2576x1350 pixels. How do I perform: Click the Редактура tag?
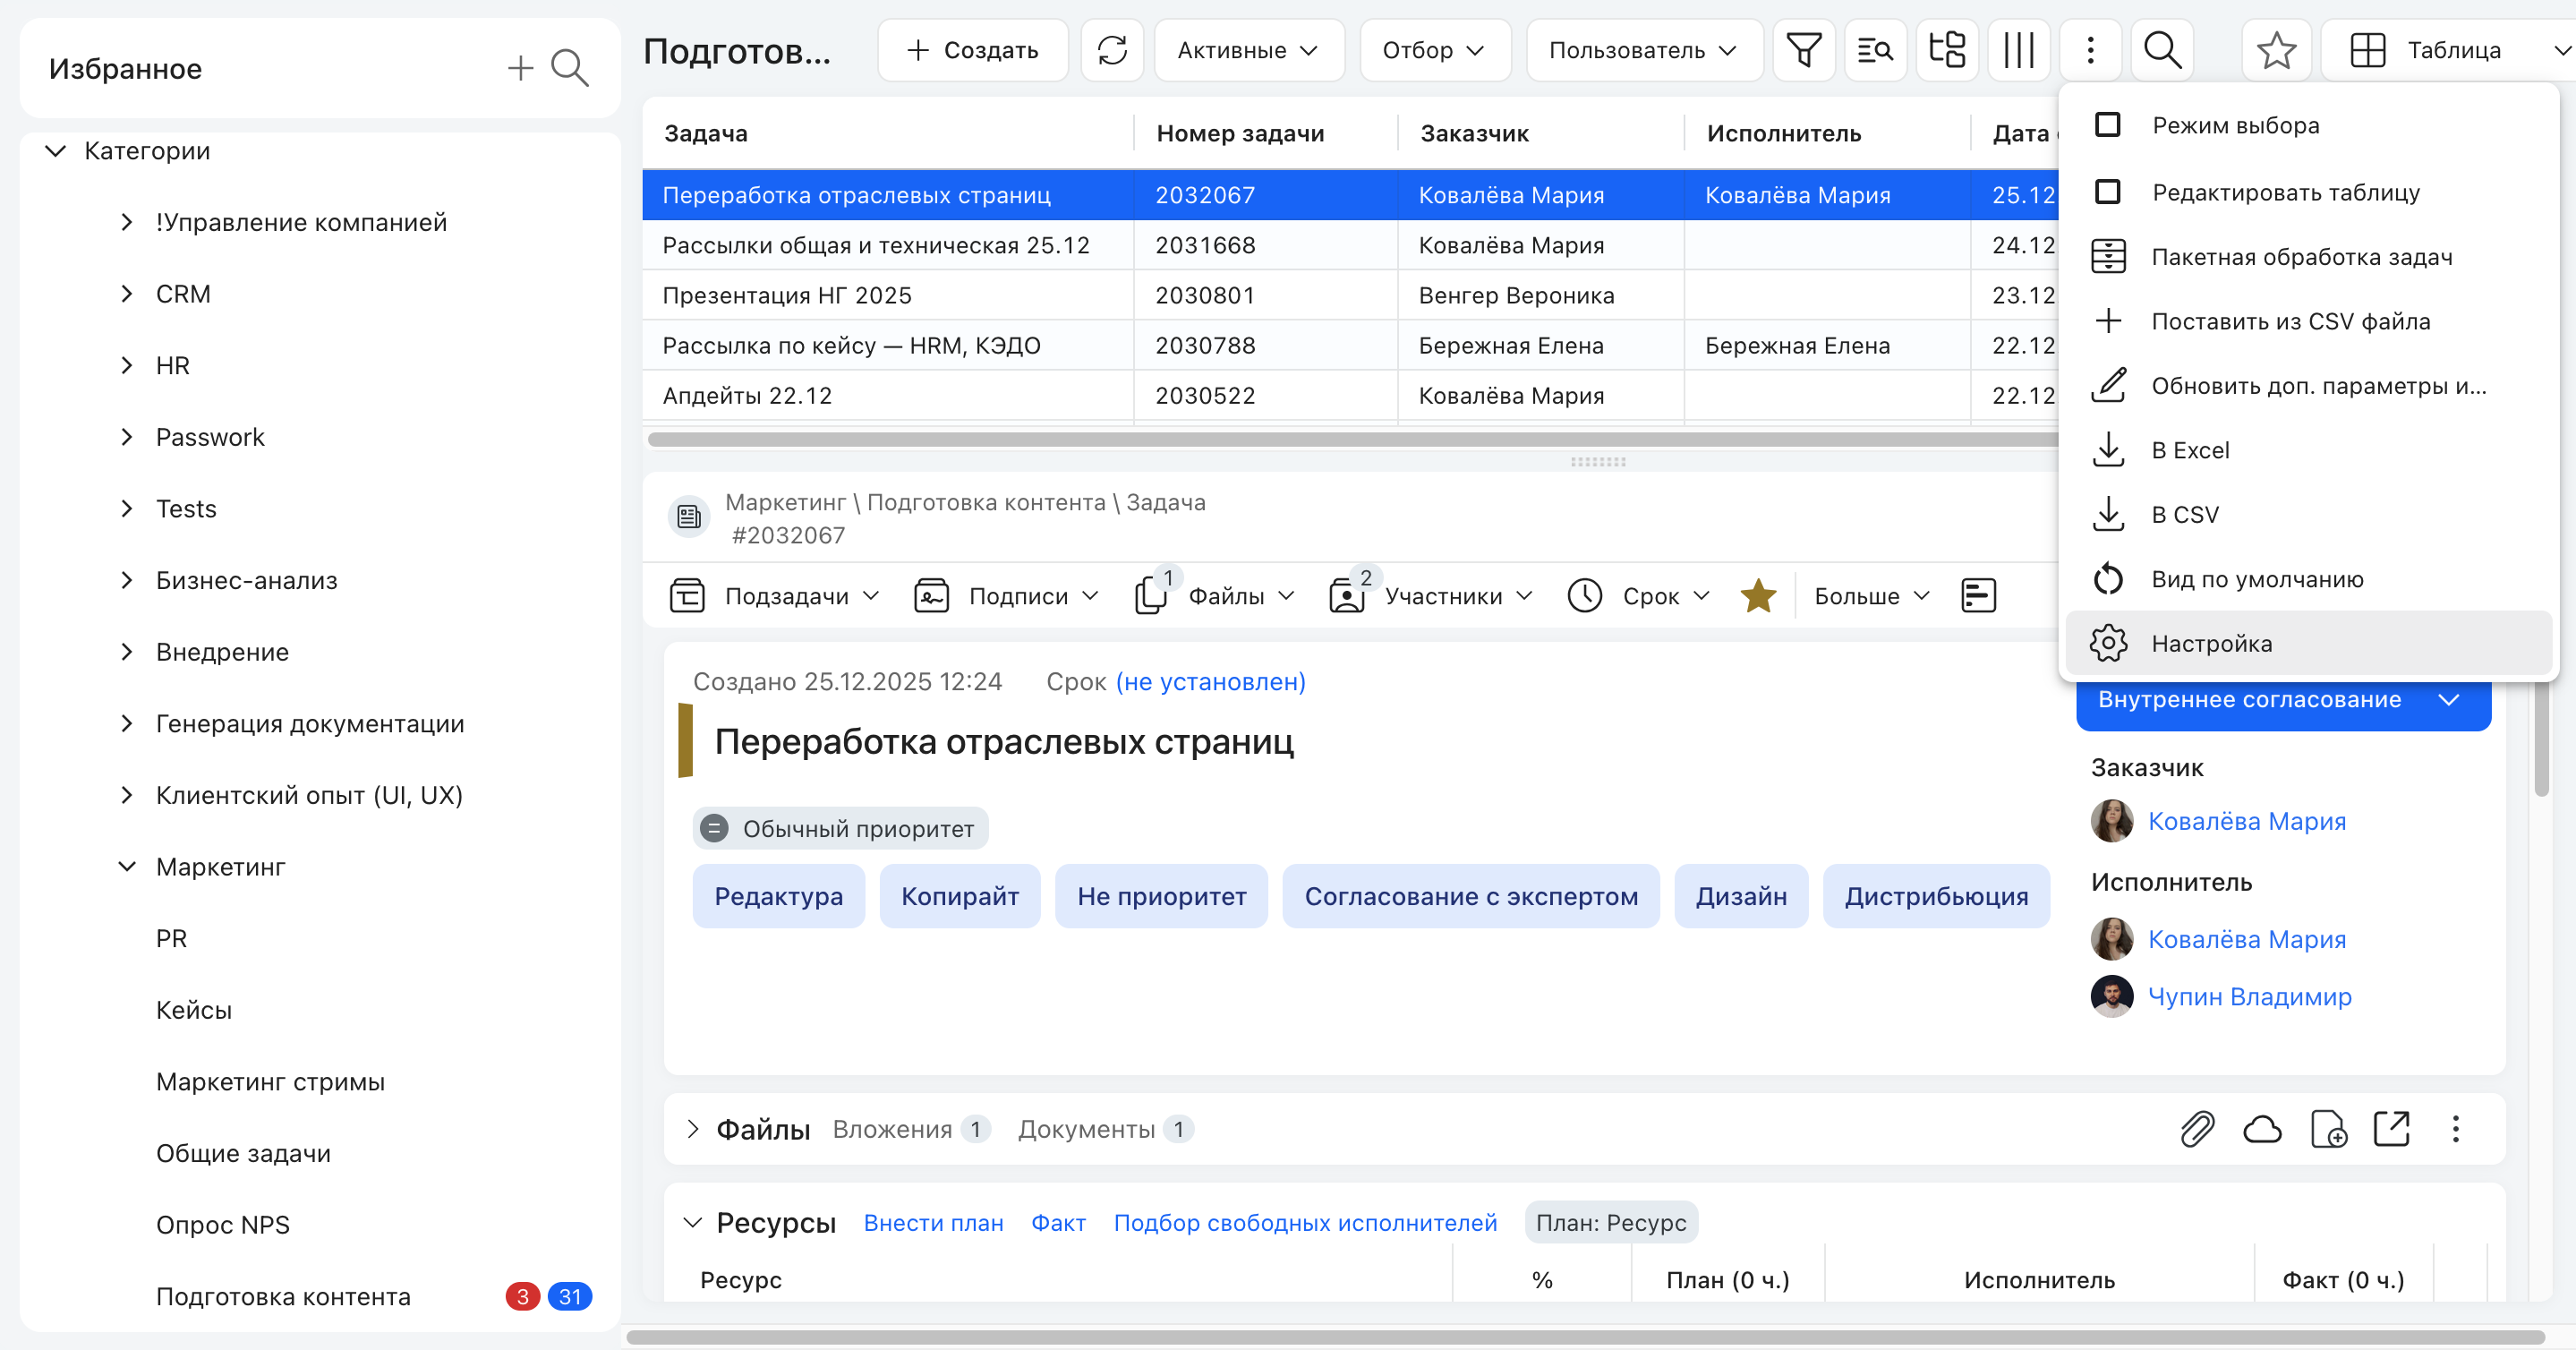pyautogui.click(x=778, y=896)
